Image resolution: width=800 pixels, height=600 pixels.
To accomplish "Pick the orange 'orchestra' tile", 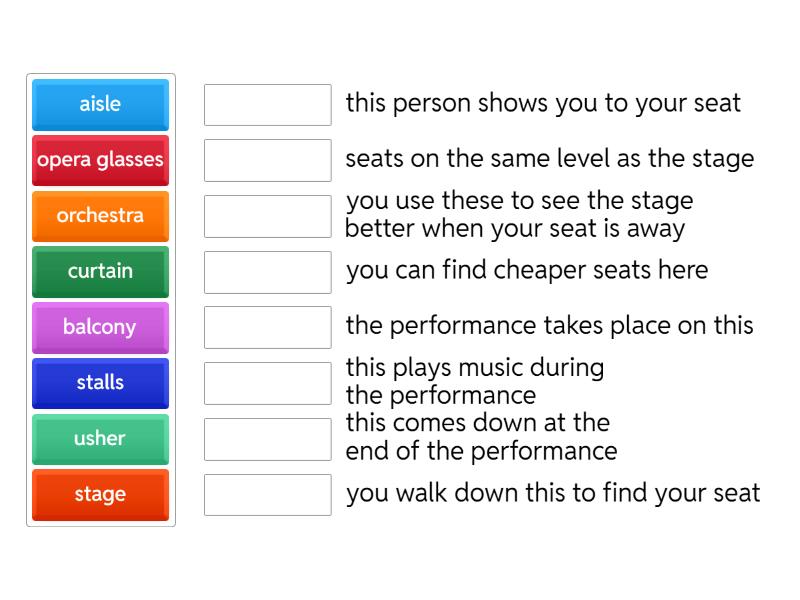I will point(100,216).
